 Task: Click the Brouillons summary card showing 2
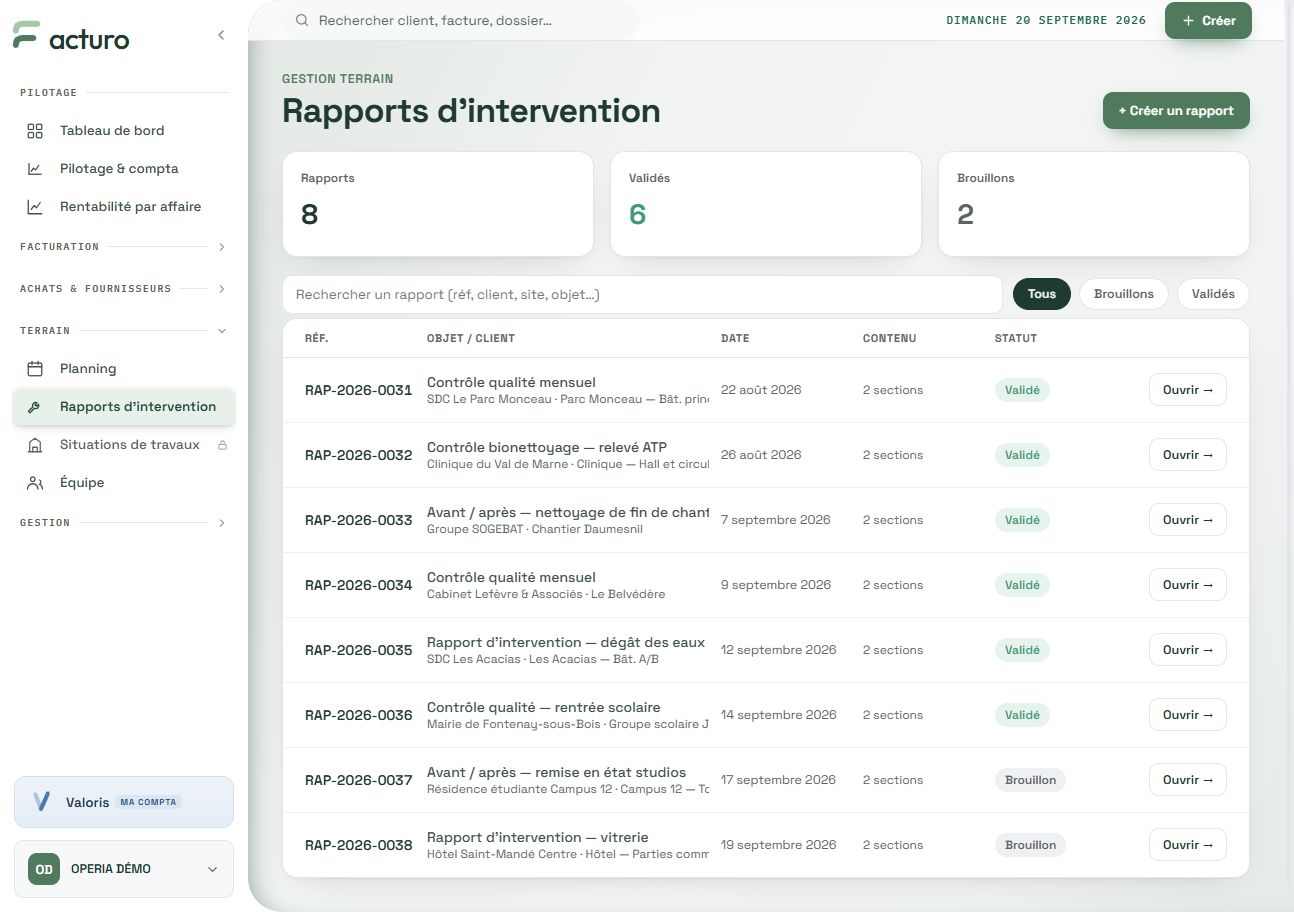[1094, 204]
